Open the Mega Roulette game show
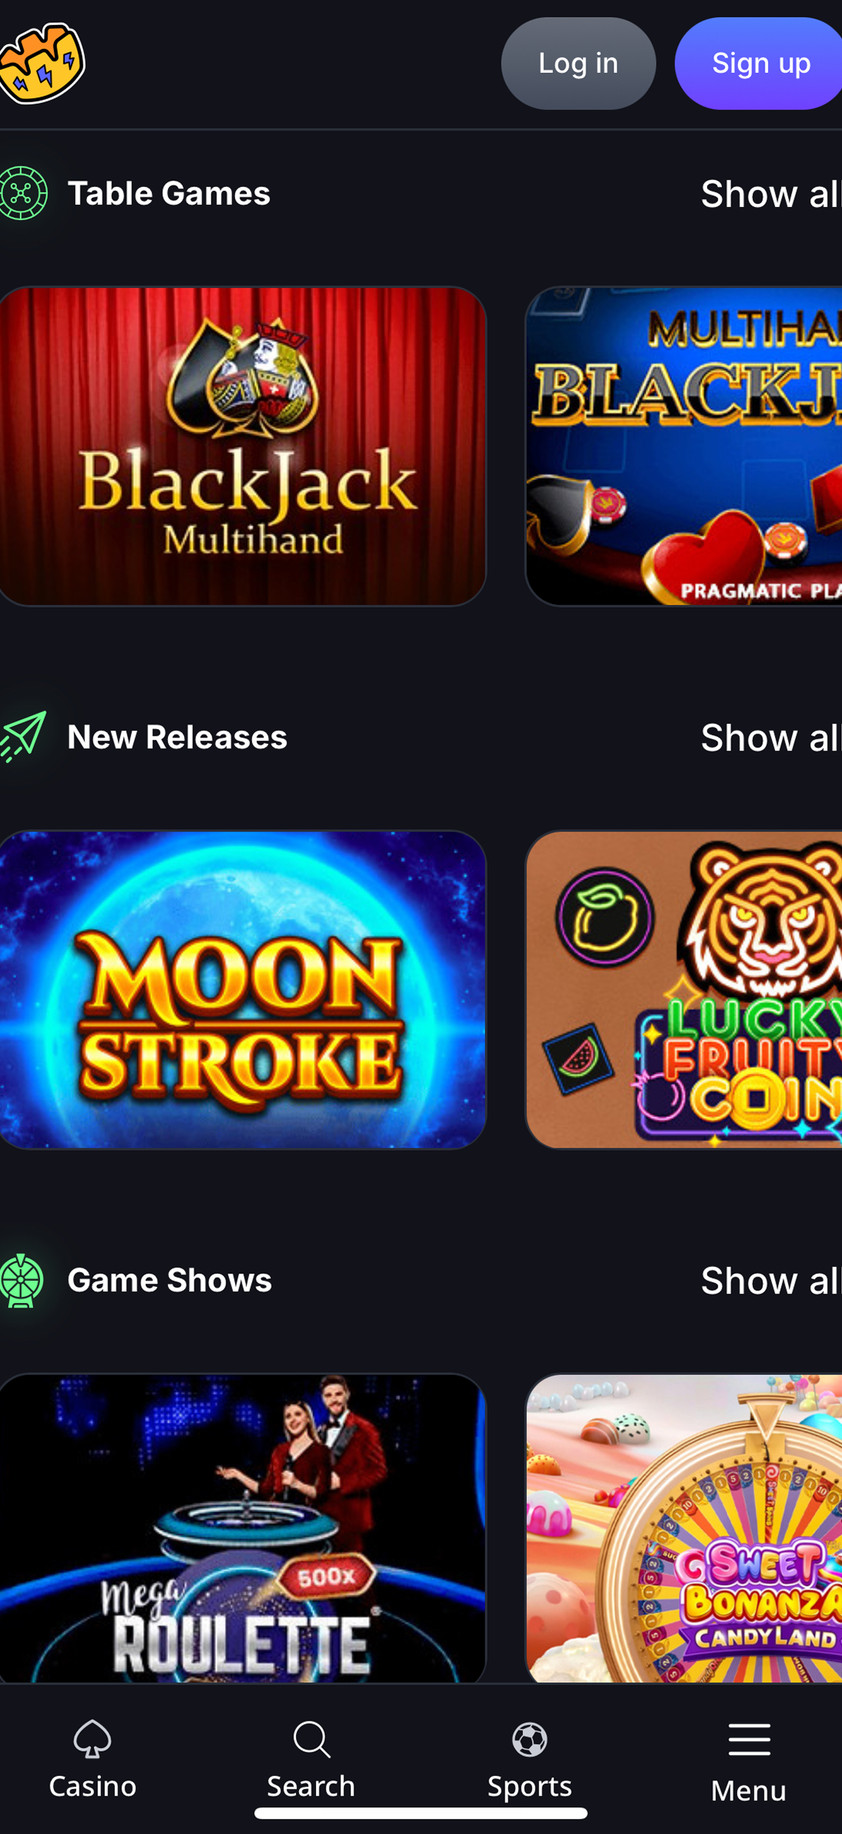 point(242,1528)
